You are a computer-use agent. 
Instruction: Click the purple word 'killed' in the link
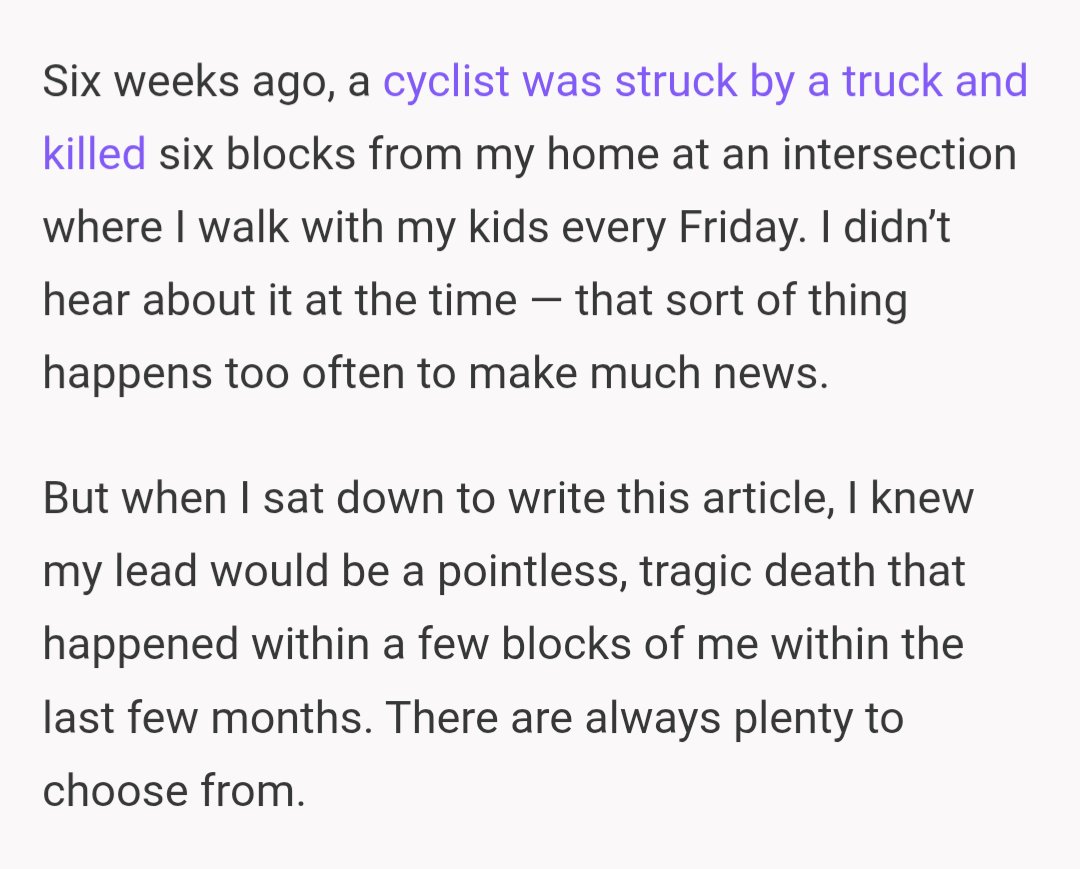pyautogui.click(x=94, y=155)
